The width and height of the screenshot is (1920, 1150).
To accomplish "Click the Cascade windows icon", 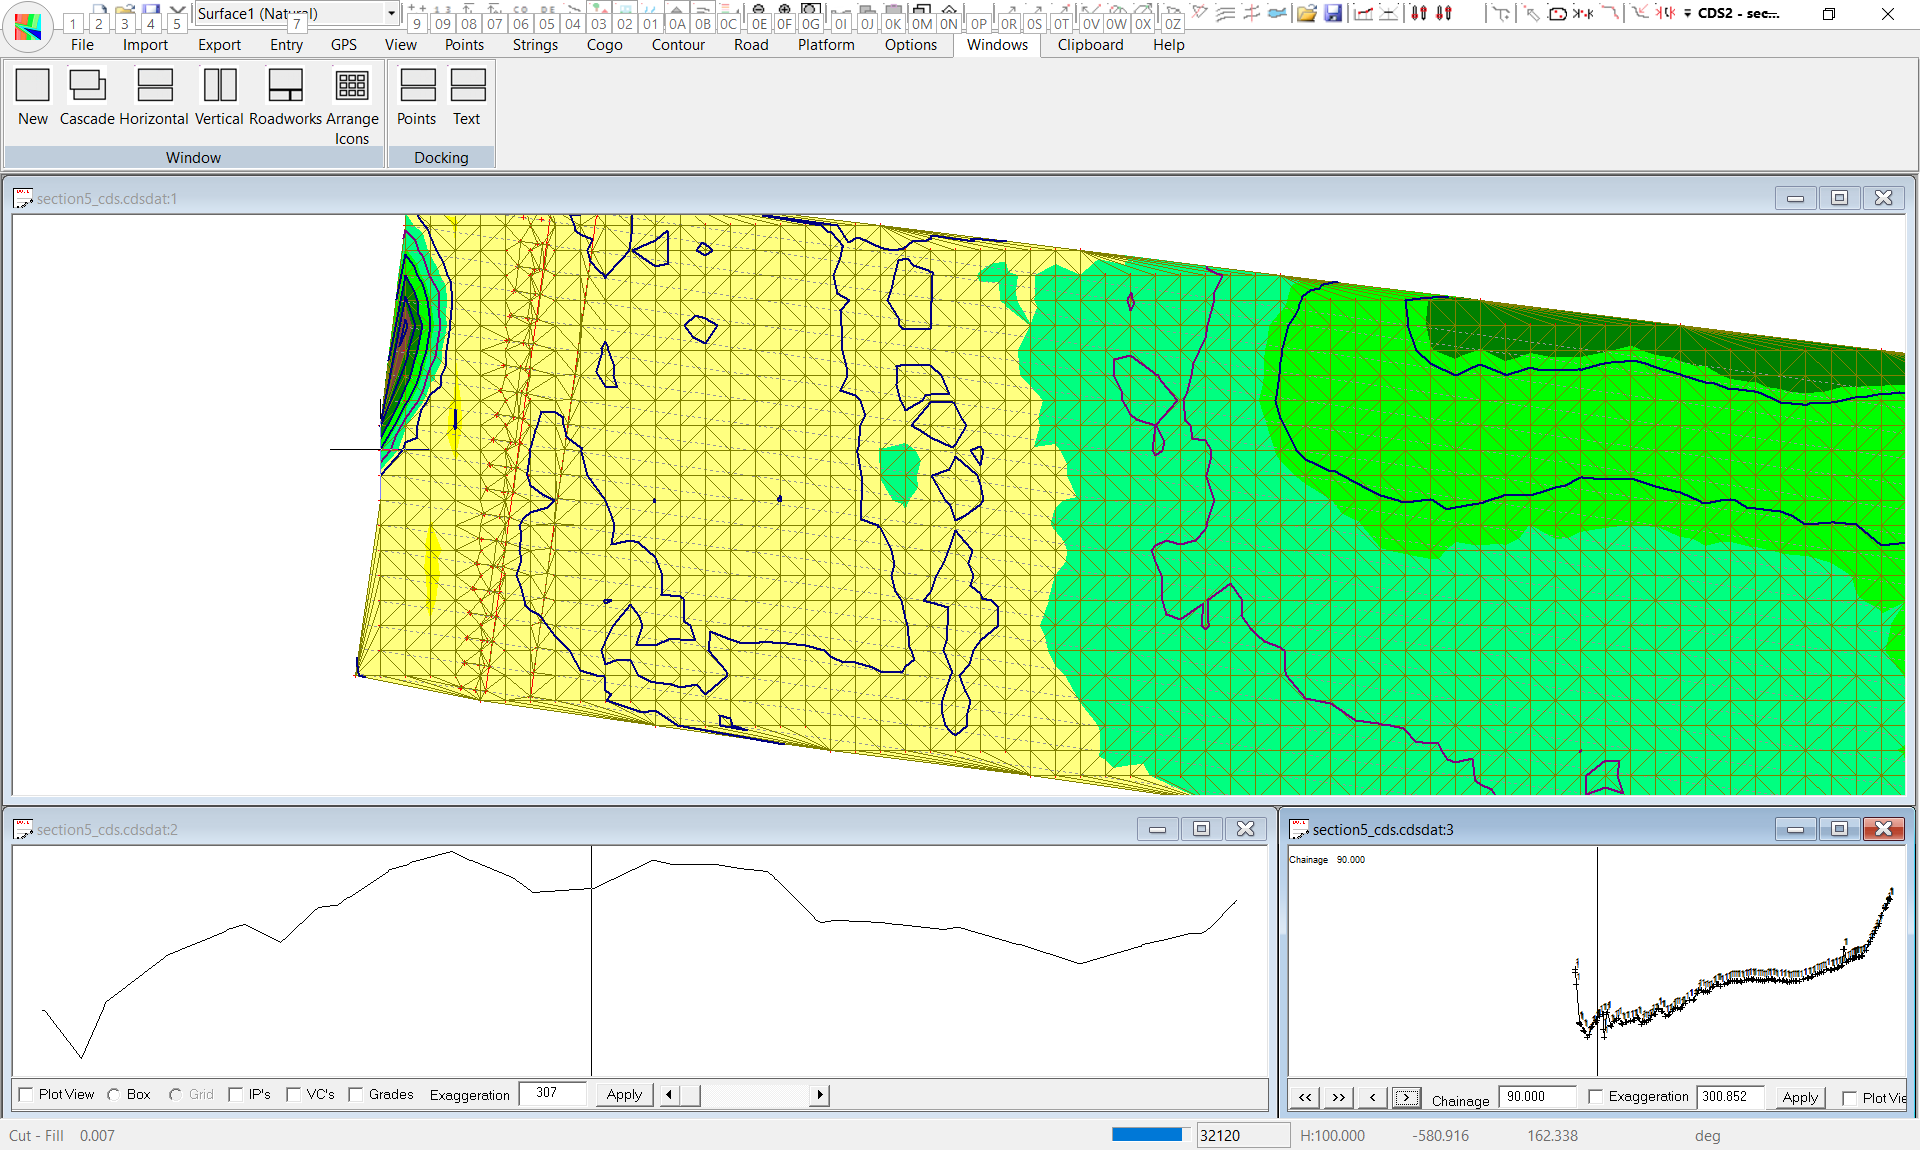I will pyautogui.click(x=87, y=86).
